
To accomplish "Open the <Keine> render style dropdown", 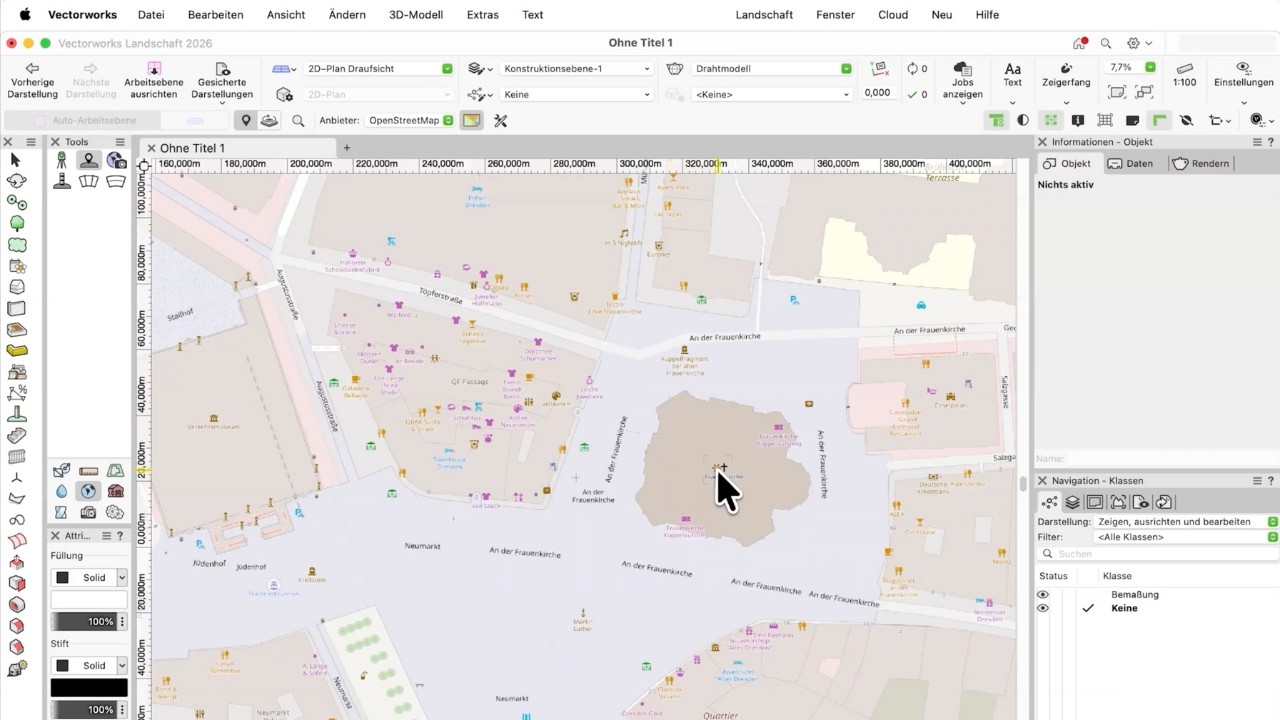I will coord(771,94).
